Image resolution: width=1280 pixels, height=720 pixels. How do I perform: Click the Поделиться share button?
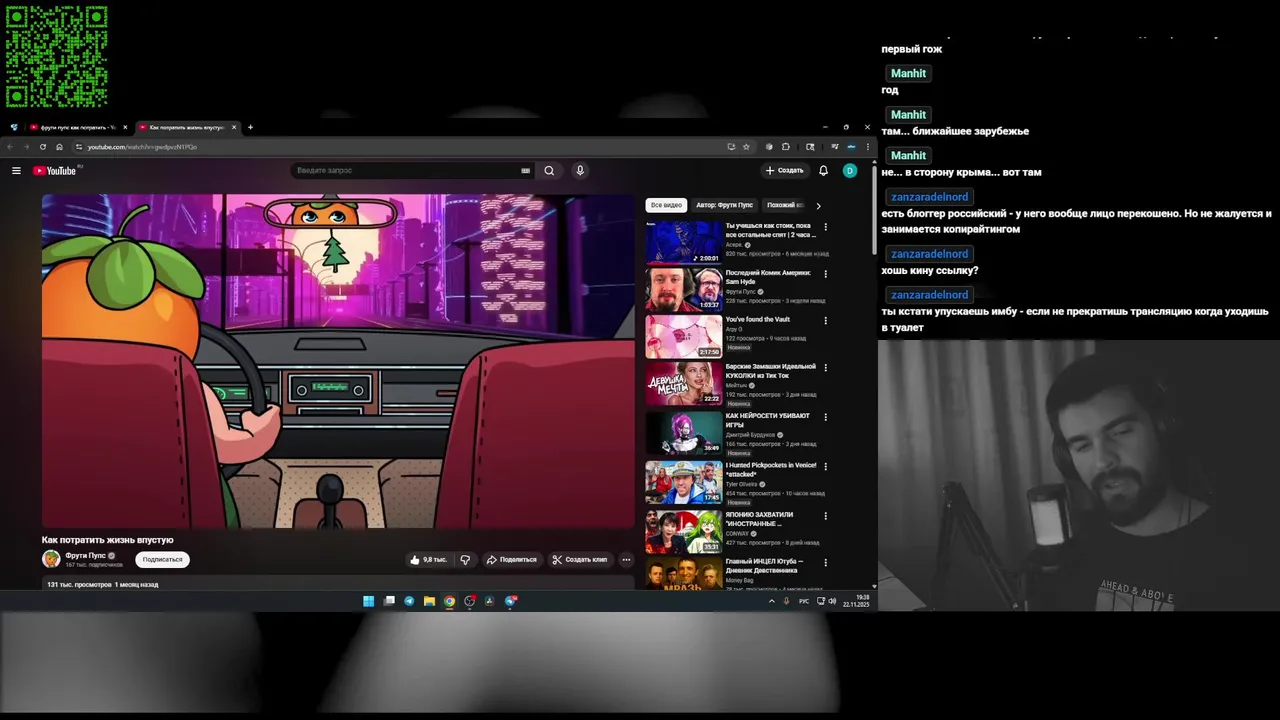click(x=512, y=560)
